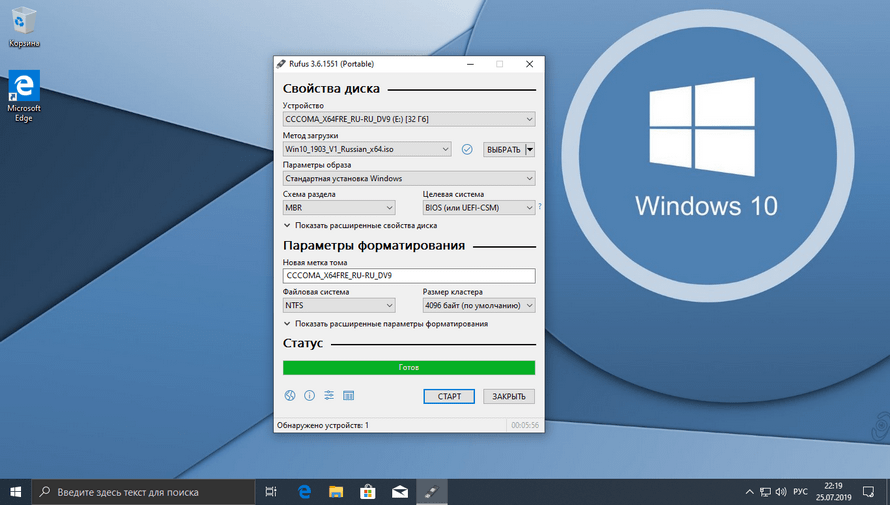Open File Explorer from the taskbar
Image resolution: width=890 pixels, height=505 pixels.
pos(336,492)
